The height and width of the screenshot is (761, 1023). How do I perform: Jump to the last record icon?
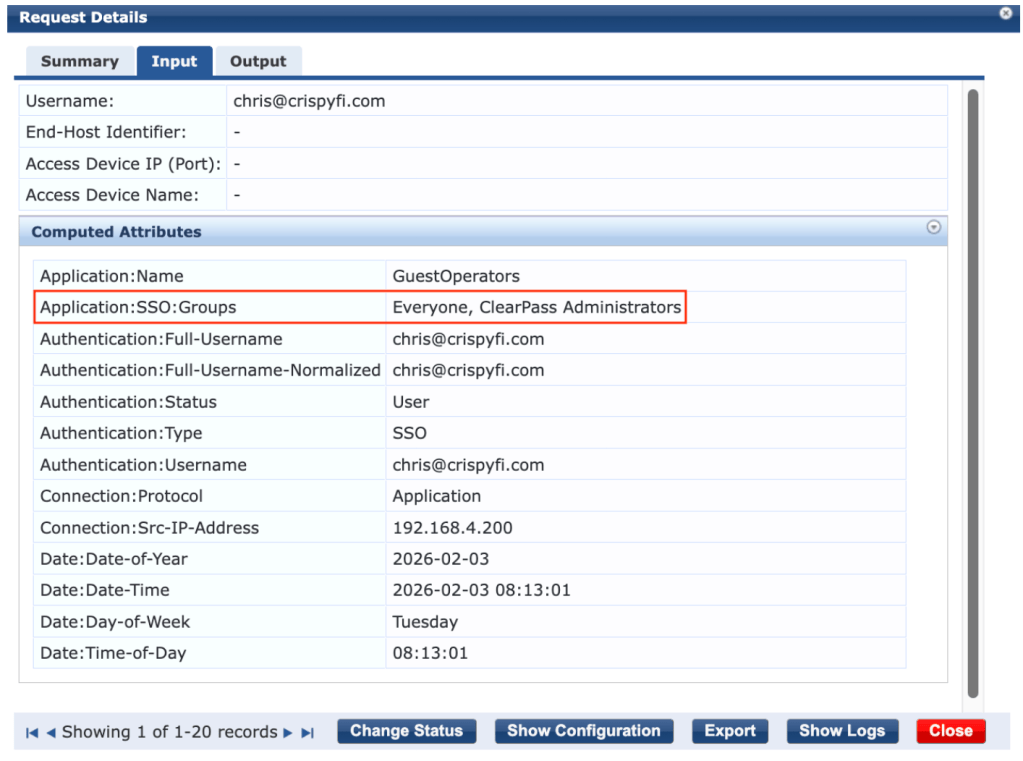(x=307, y=733)
